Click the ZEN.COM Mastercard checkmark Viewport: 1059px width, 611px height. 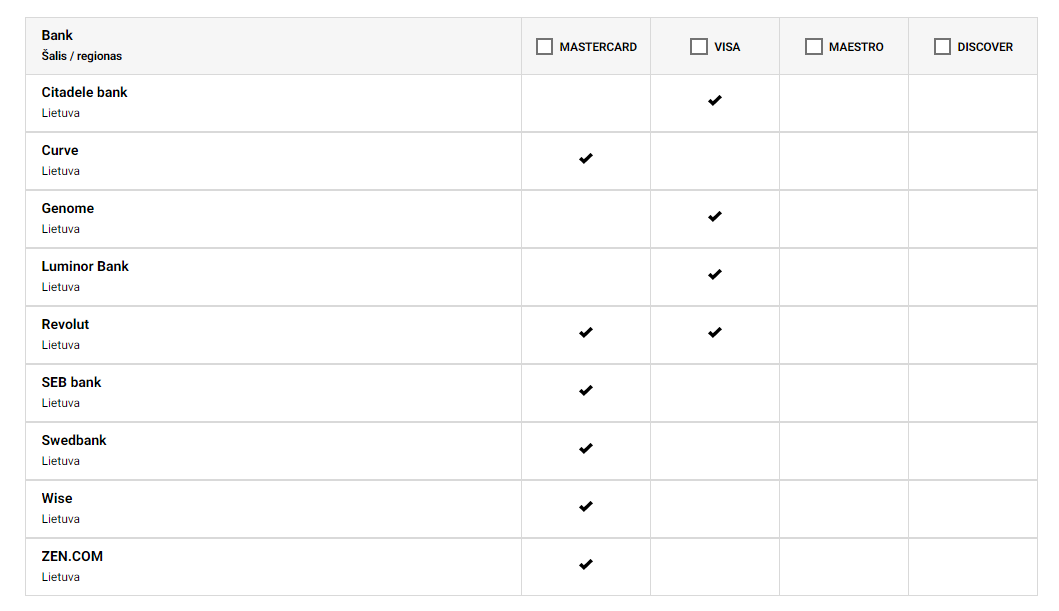pyautogui.click(x=586, y=565)
